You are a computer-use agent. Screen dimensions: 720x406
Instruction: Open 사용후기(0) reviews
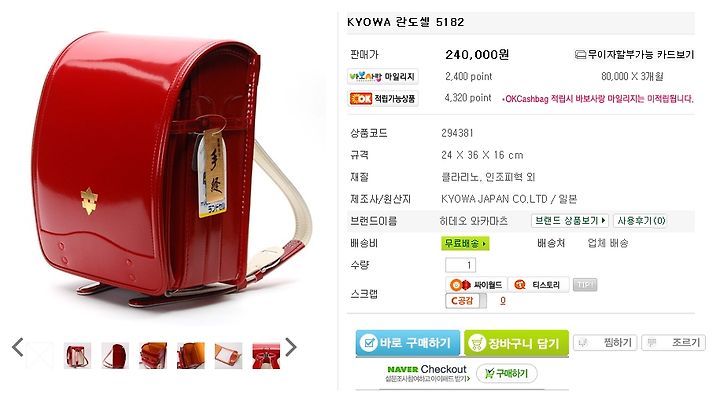coord(641,221)
